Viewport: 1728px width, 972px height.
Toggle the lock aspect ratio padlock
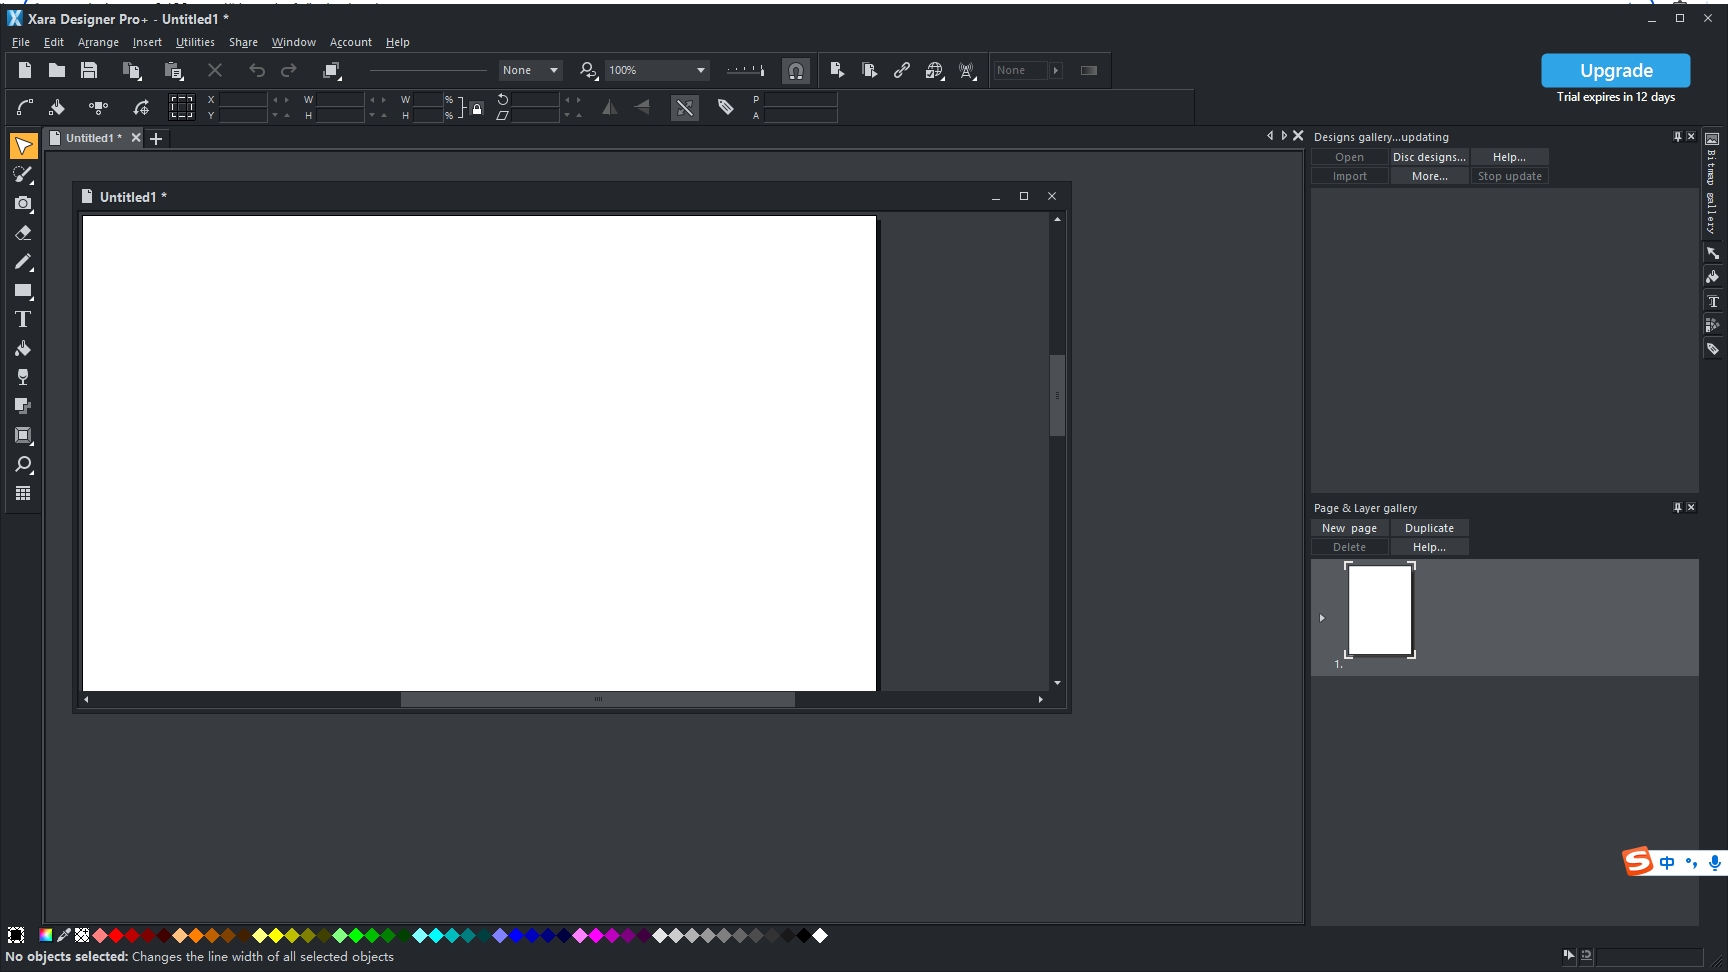point(477,108)
